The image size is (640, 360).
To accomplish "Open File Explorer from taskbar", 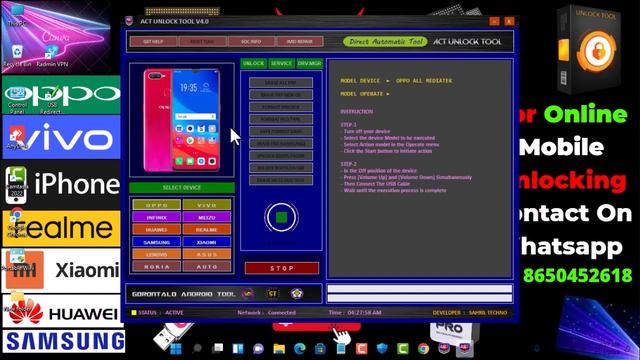I will [x=279, y=349].
